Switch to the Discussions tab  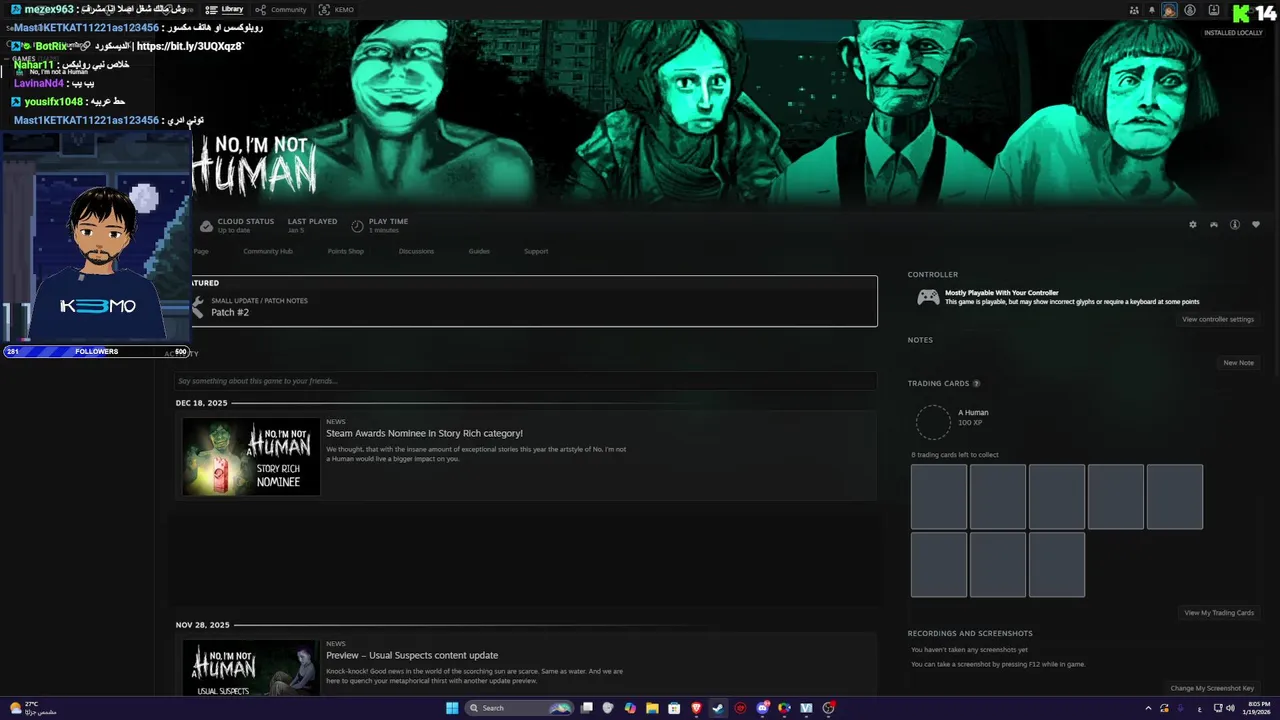coord(416,251)
